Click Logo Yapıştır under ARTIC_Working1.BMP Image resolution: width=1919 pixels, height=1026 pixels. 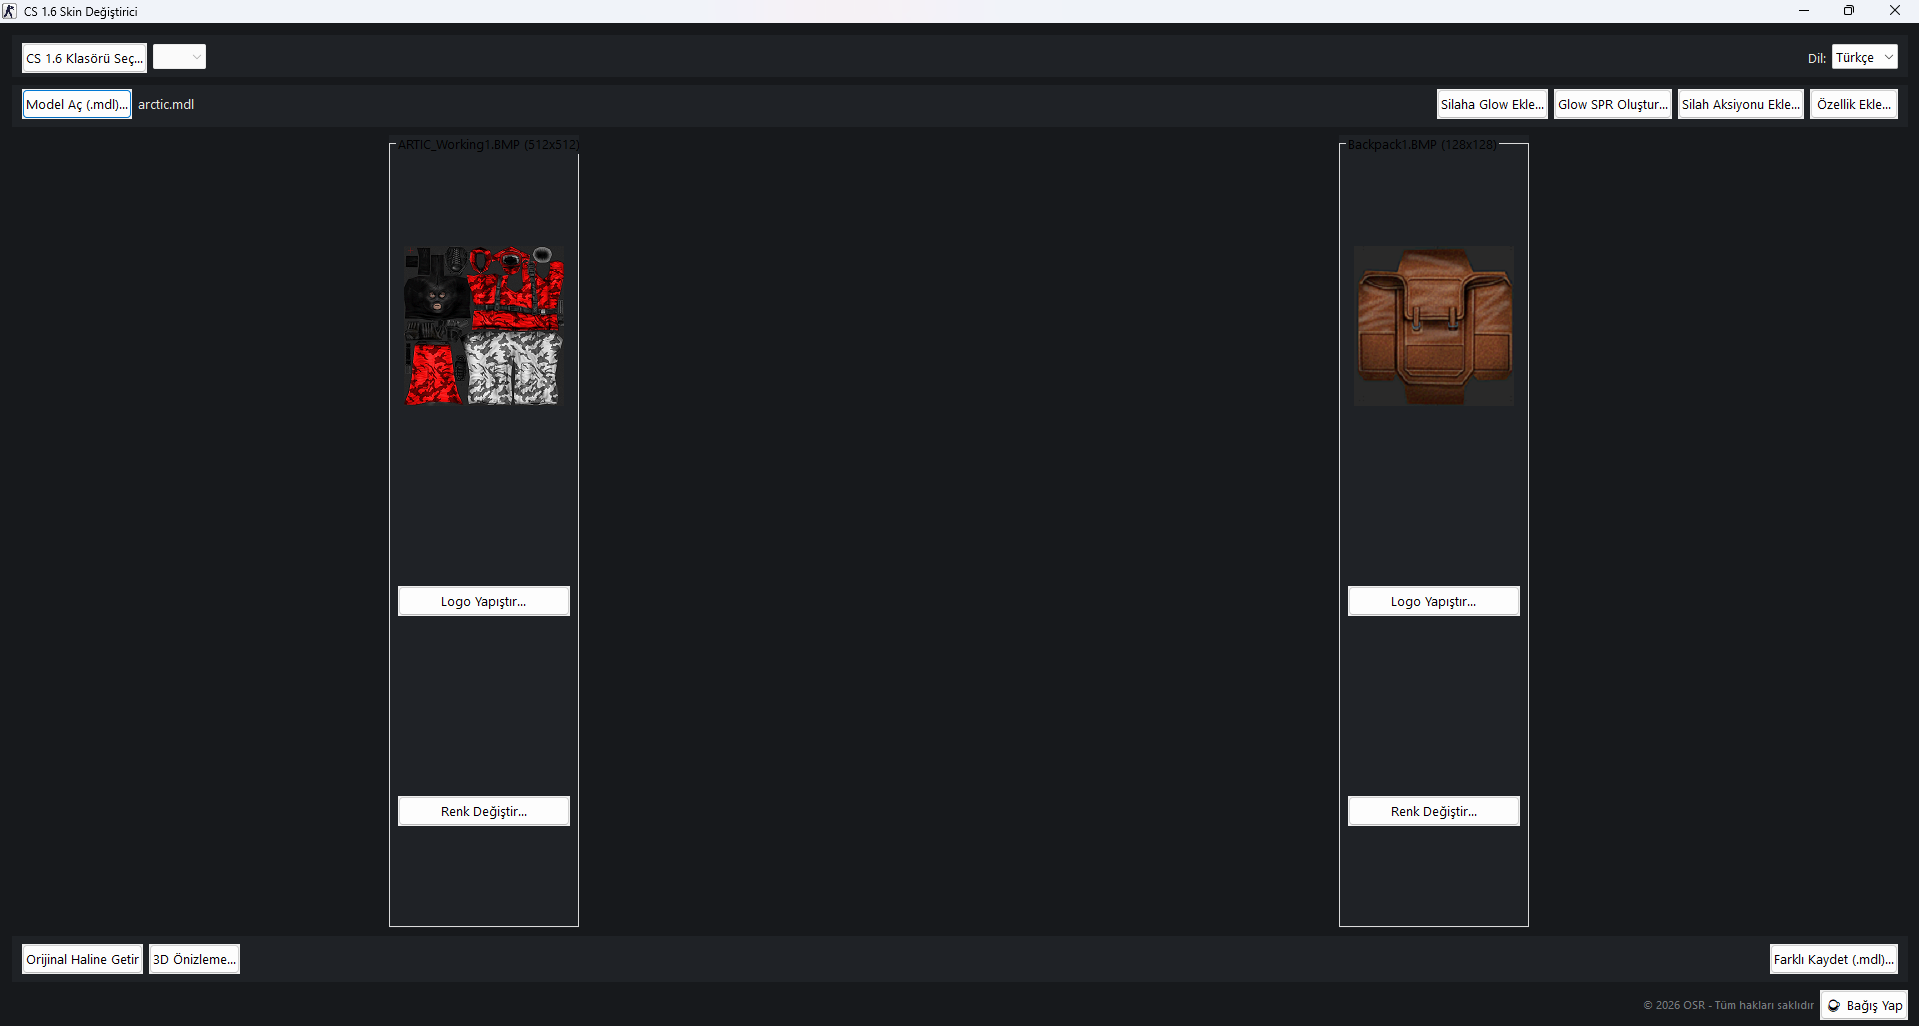click(x=484, y=601)
